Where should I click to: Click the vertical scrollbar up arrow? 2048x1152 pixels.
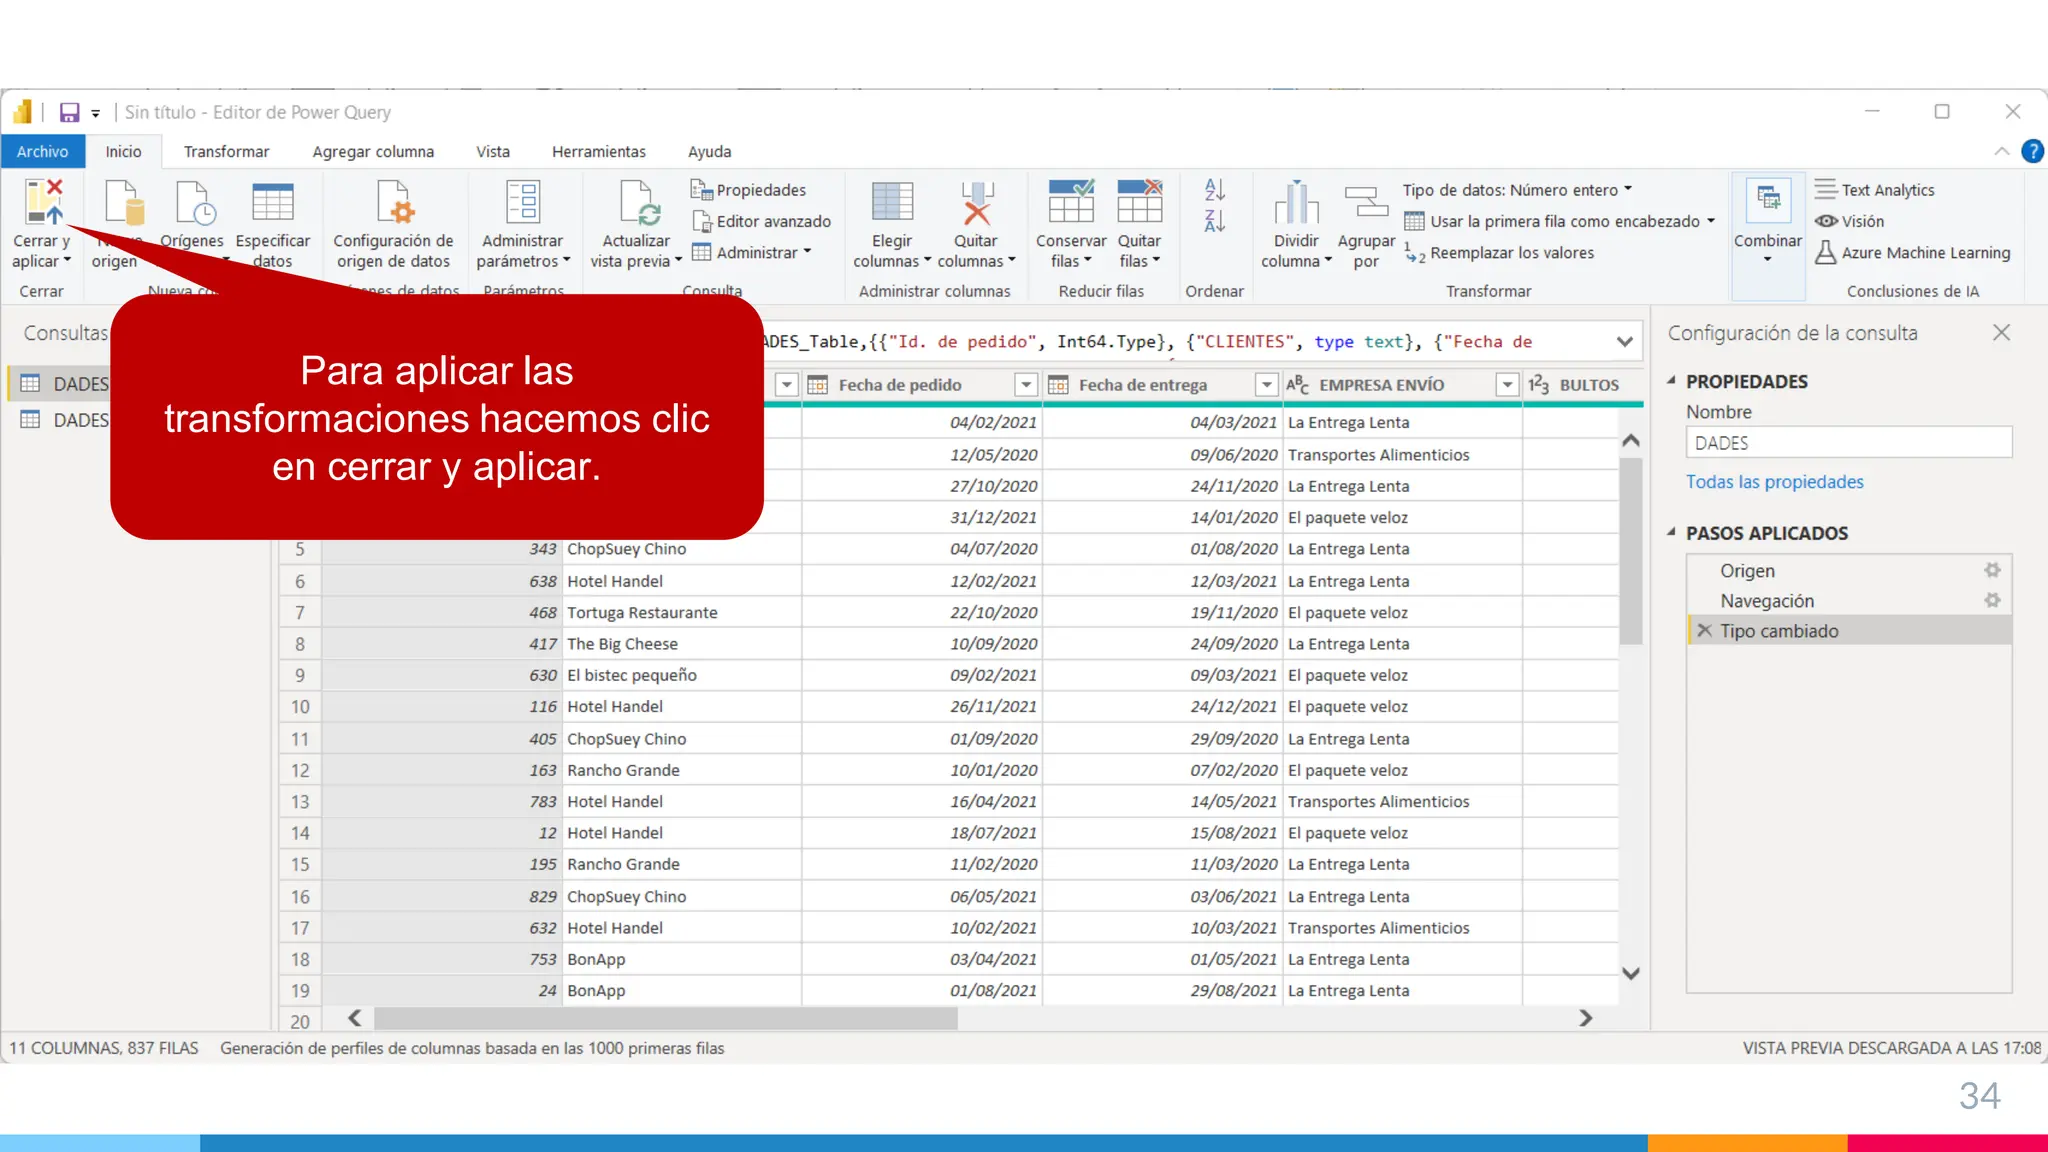(1631, 440)
